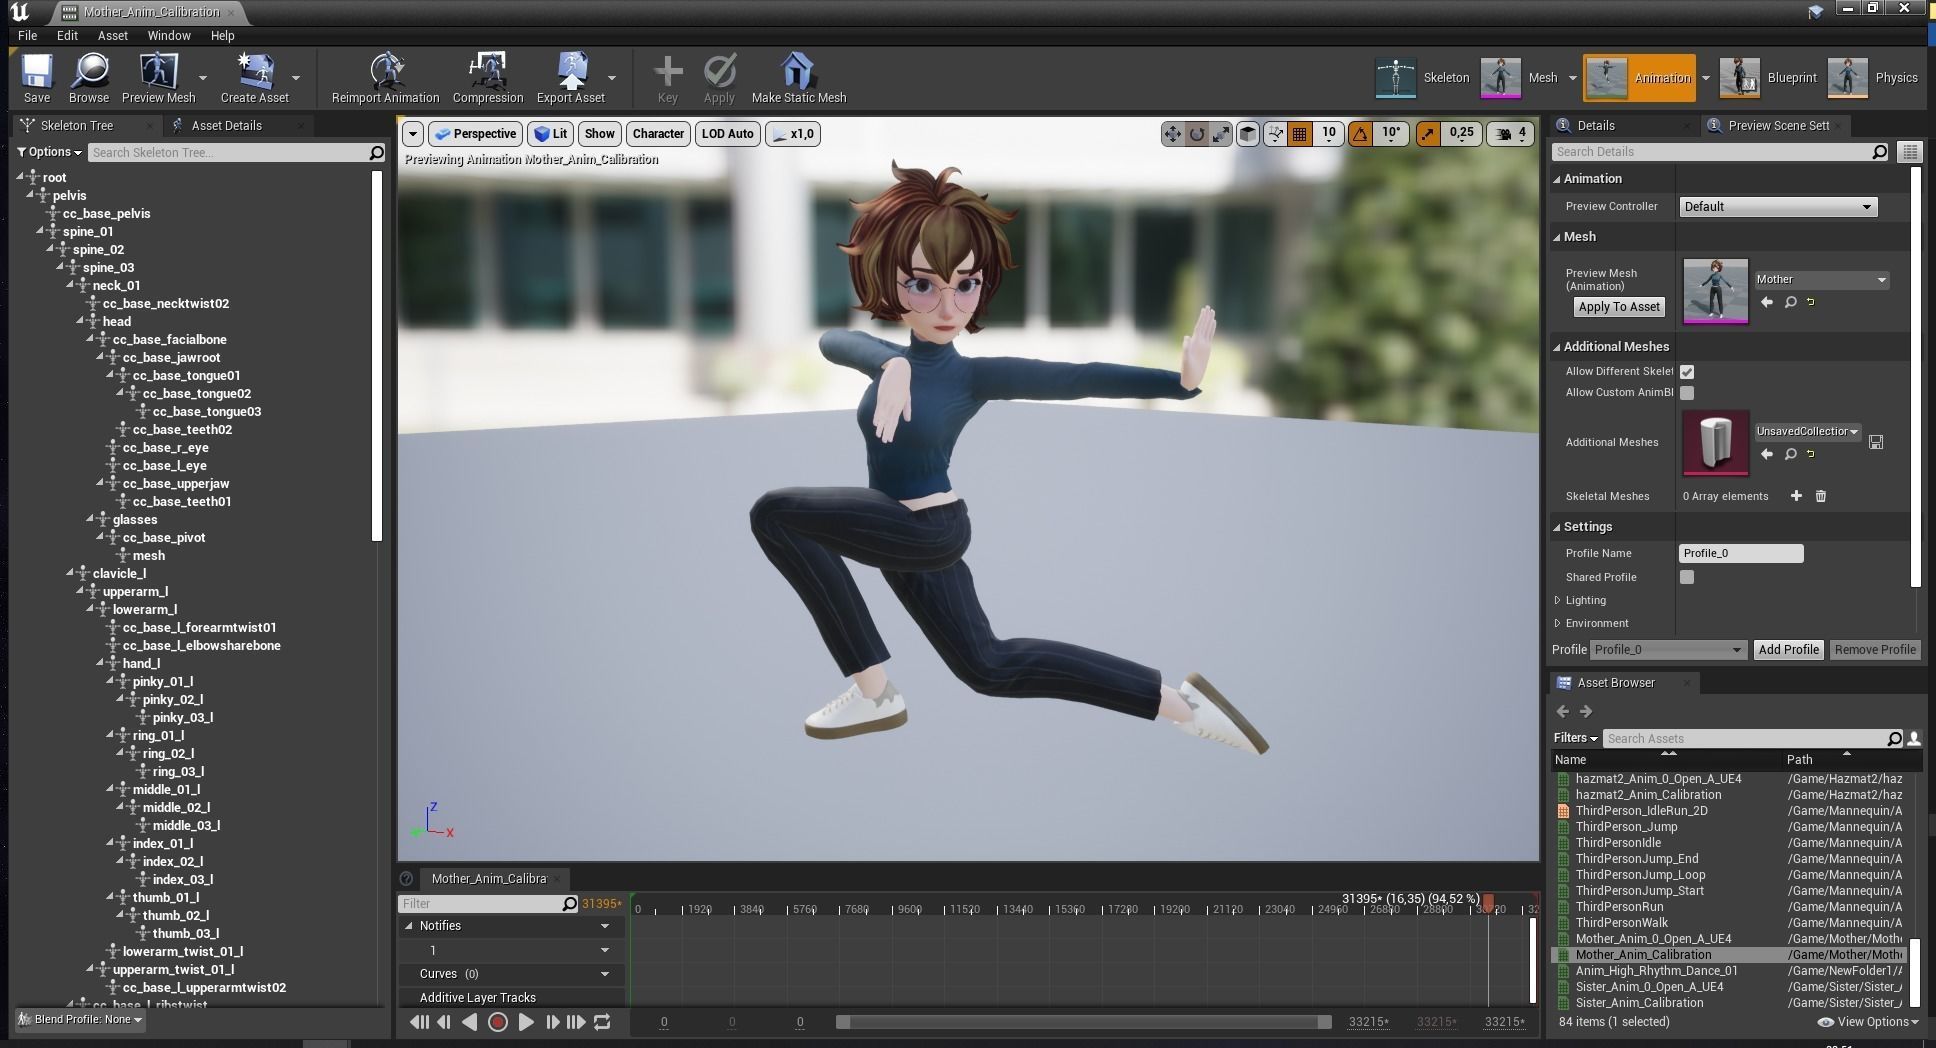Toggle Lit view mode button
Viewport: 1936px width, 1048px height.
551,133
